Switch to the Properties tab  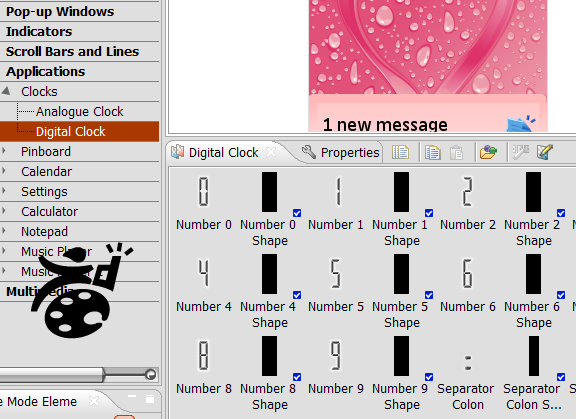point(340,152)
